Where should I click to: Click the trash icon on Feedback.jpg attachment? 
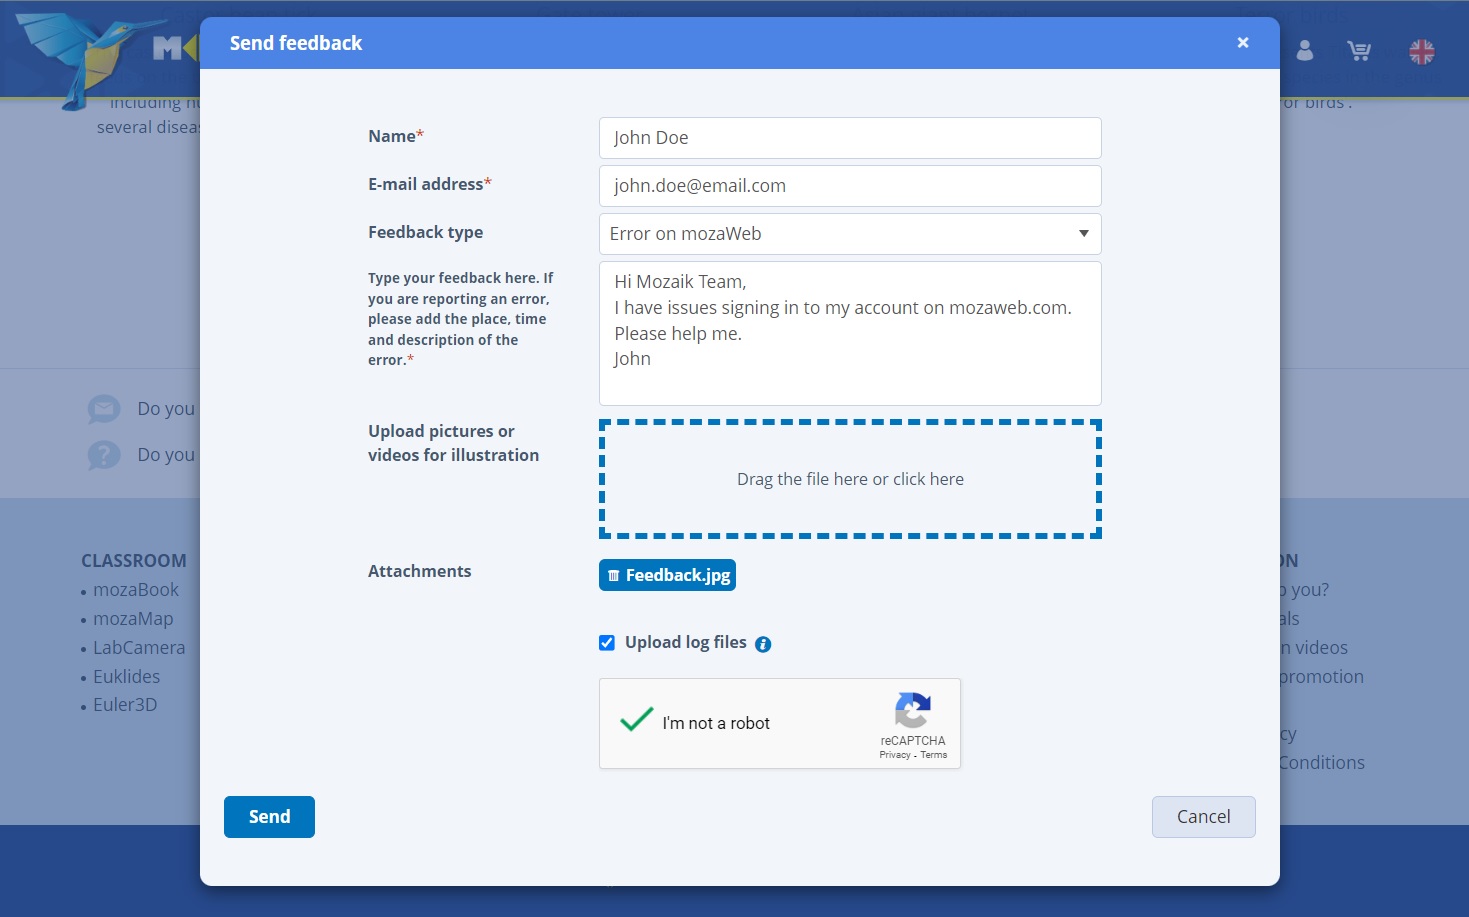coord(613,576)
